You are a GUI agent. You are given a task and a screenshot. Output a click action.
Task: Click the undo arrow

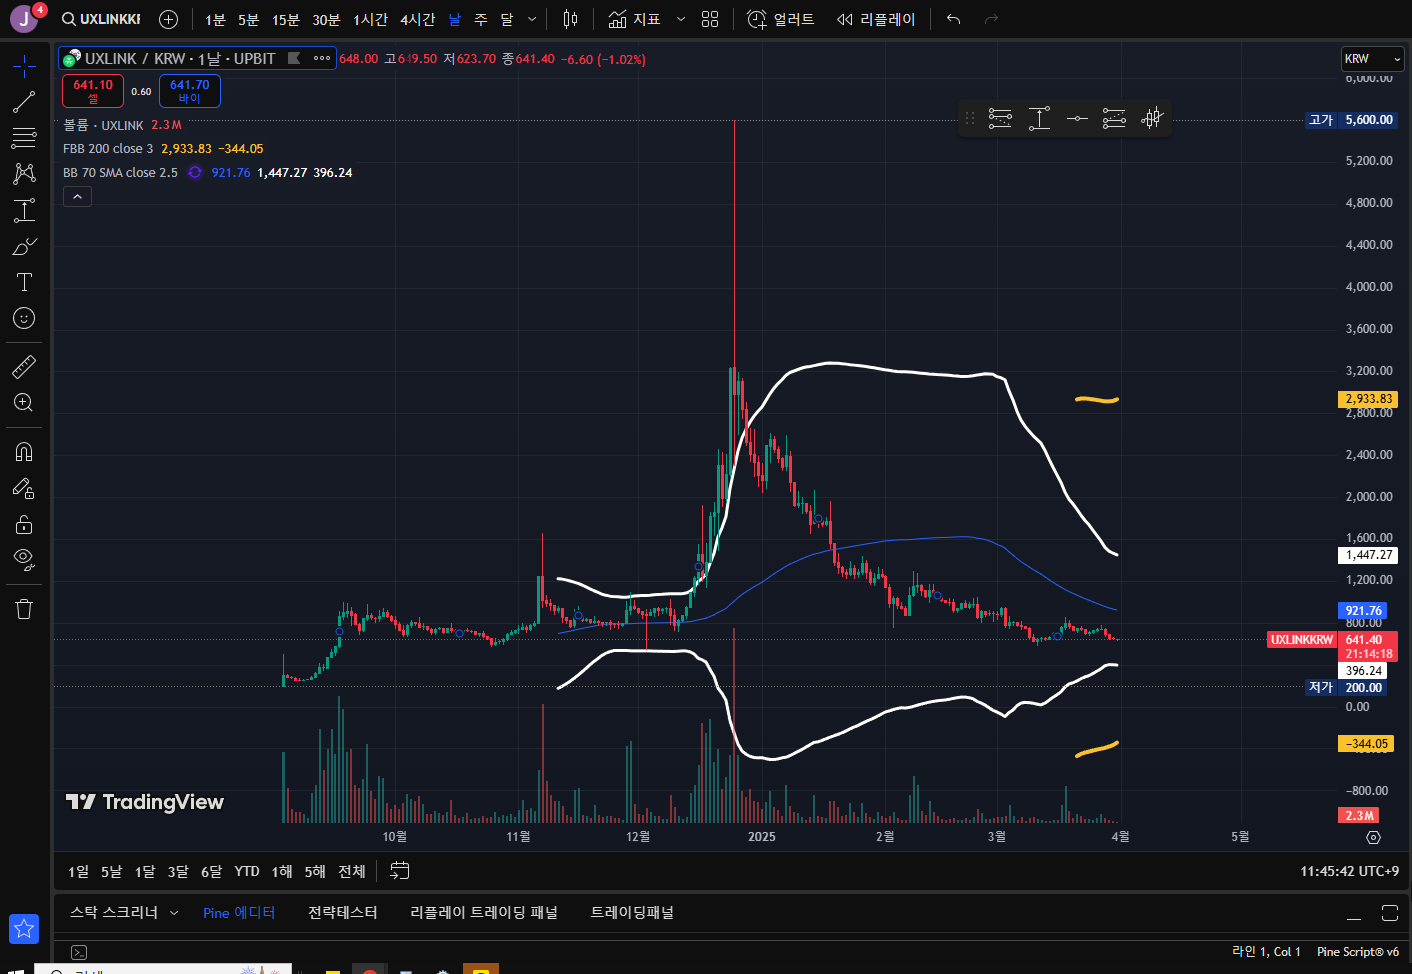click(x=953, y=19)
